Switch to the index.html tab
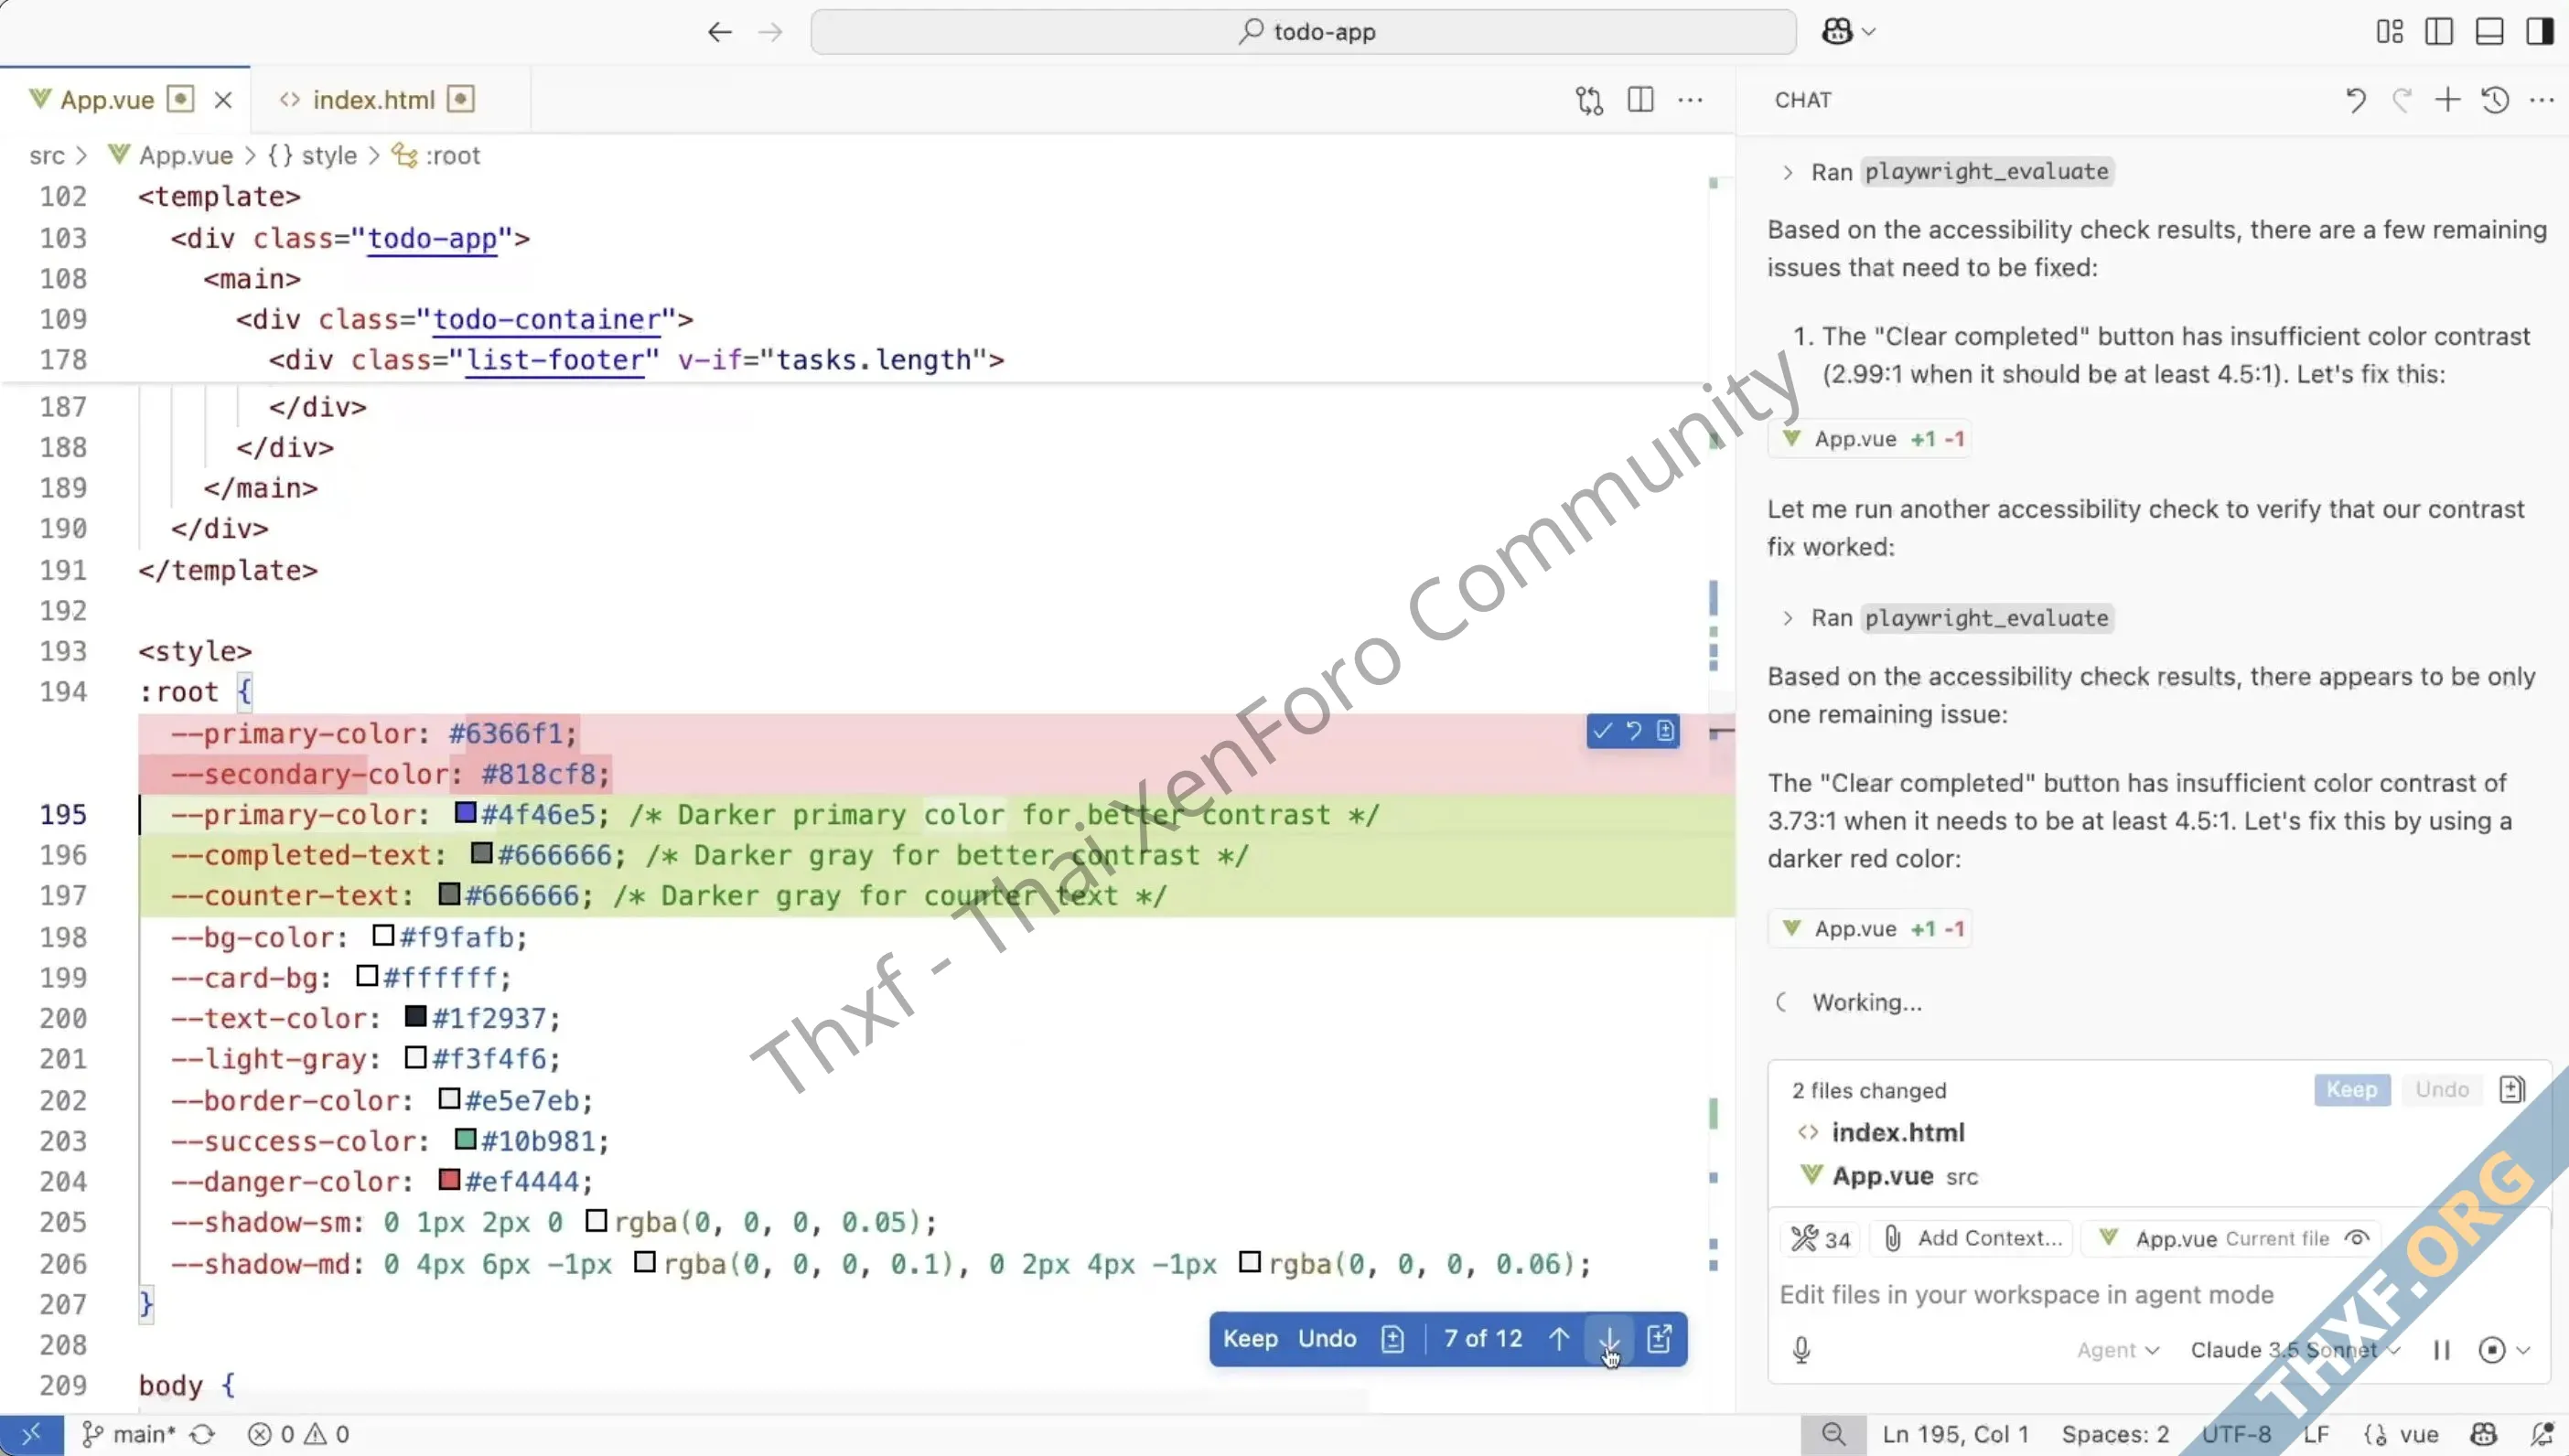 tap(374, 100)
